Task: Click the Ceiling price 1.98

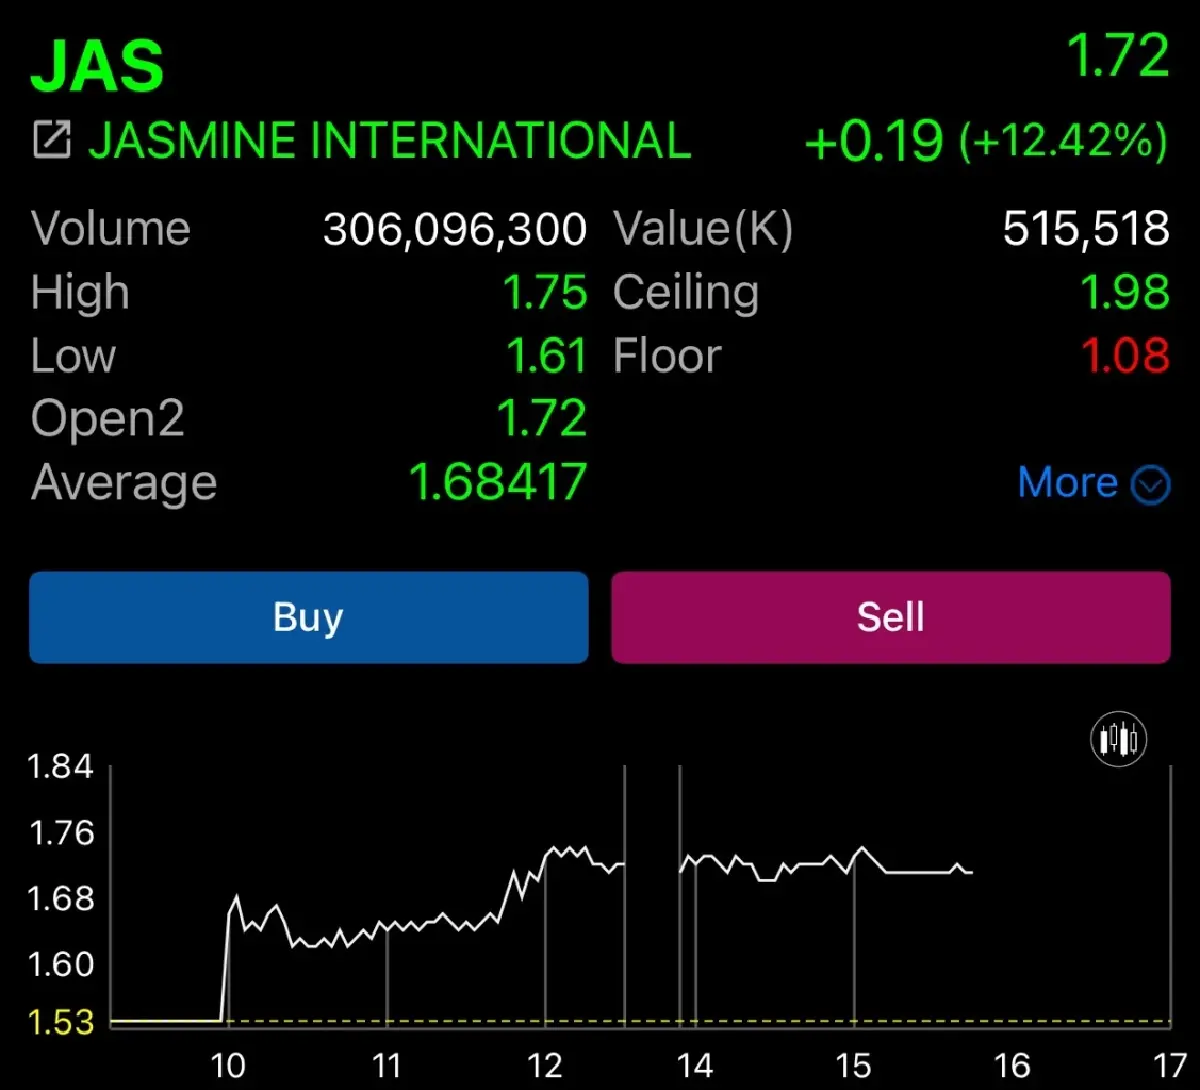Action: [x=1125, y=292]
